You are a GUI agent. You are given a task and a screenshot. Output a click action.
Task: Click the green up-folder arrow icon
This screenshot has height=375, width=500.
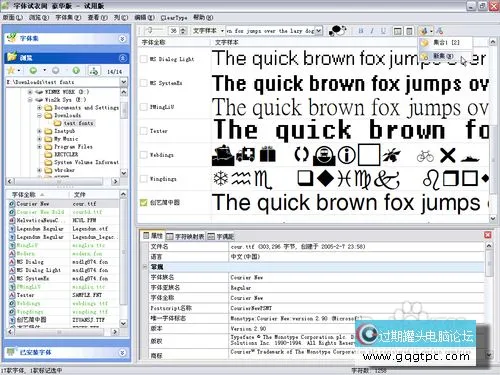click(x=76, y=71)
